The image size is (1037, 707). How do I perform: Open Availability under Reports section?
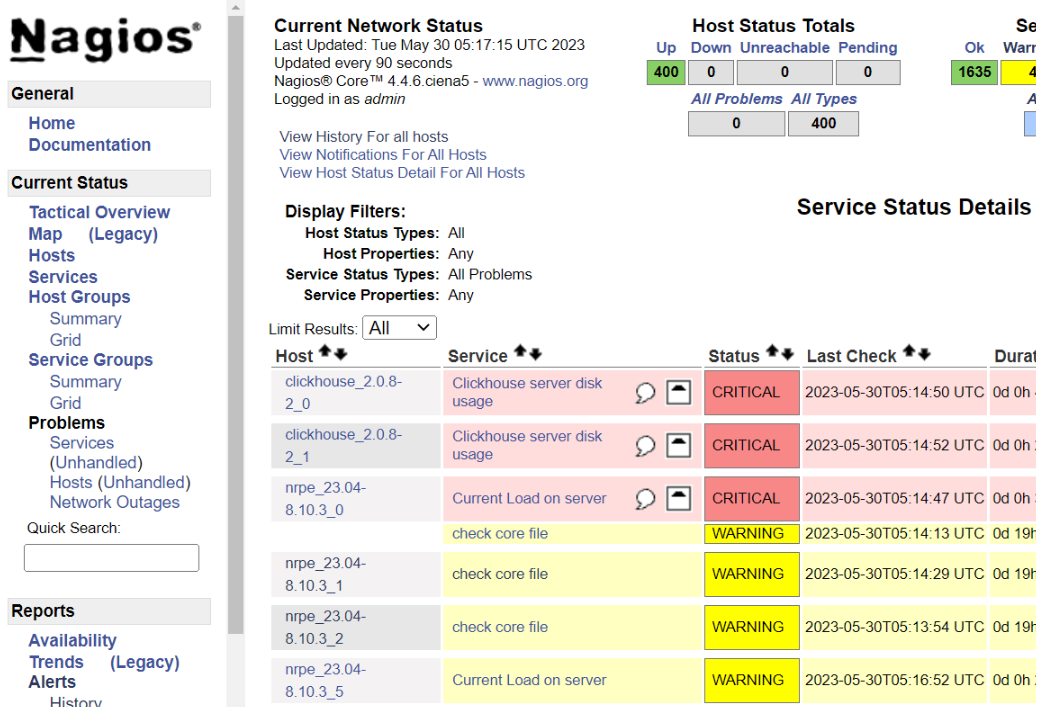click(72, 640)
